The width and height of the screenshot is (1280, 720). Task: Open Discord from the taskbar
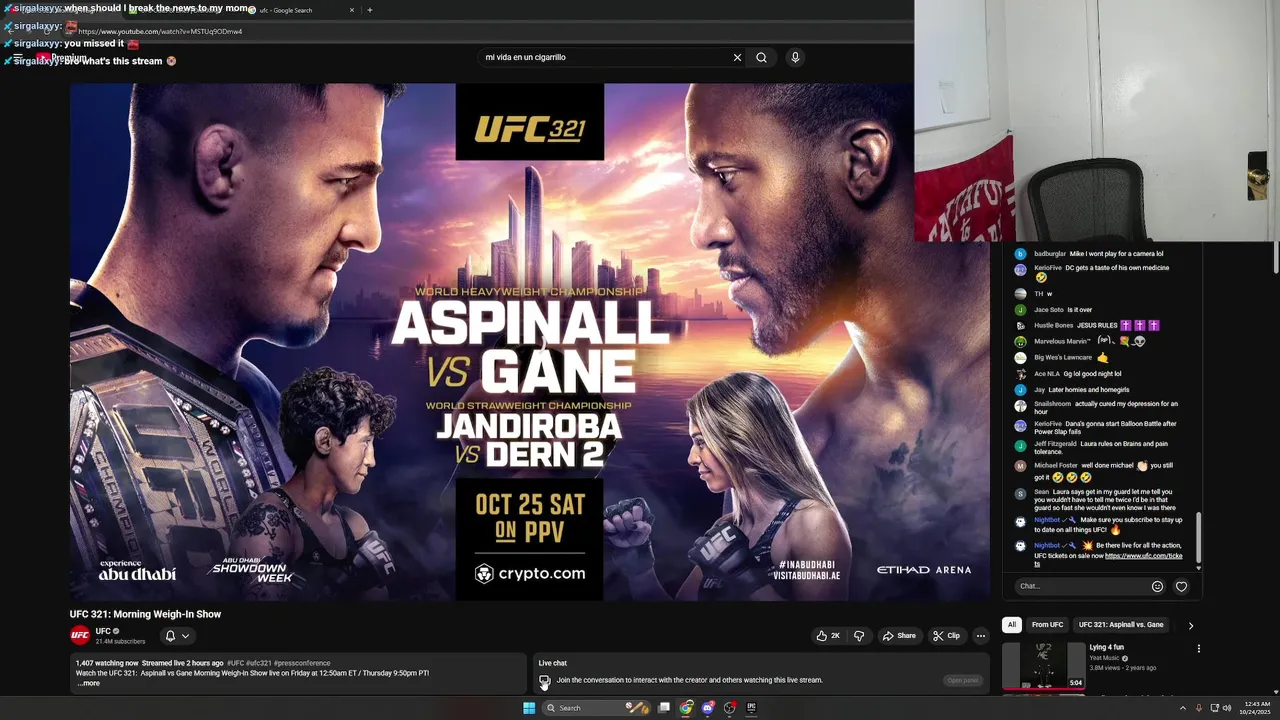click(x=708, y=708)
